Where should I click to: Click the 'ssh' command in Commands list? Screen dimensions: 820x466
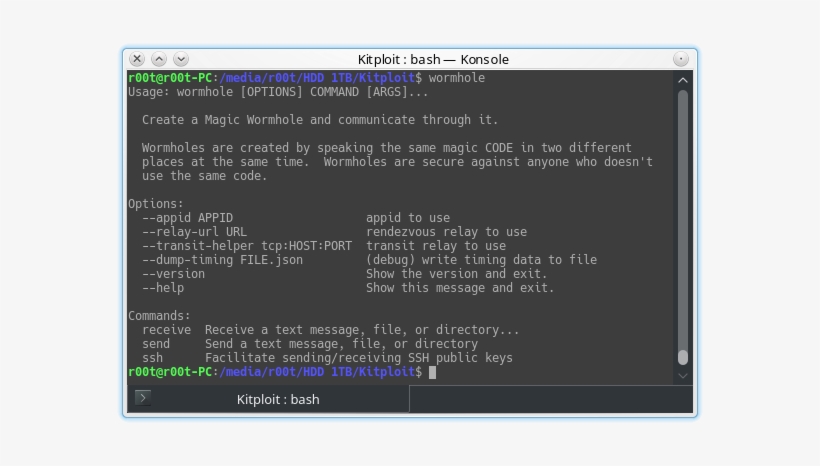[x=152, y=358]
